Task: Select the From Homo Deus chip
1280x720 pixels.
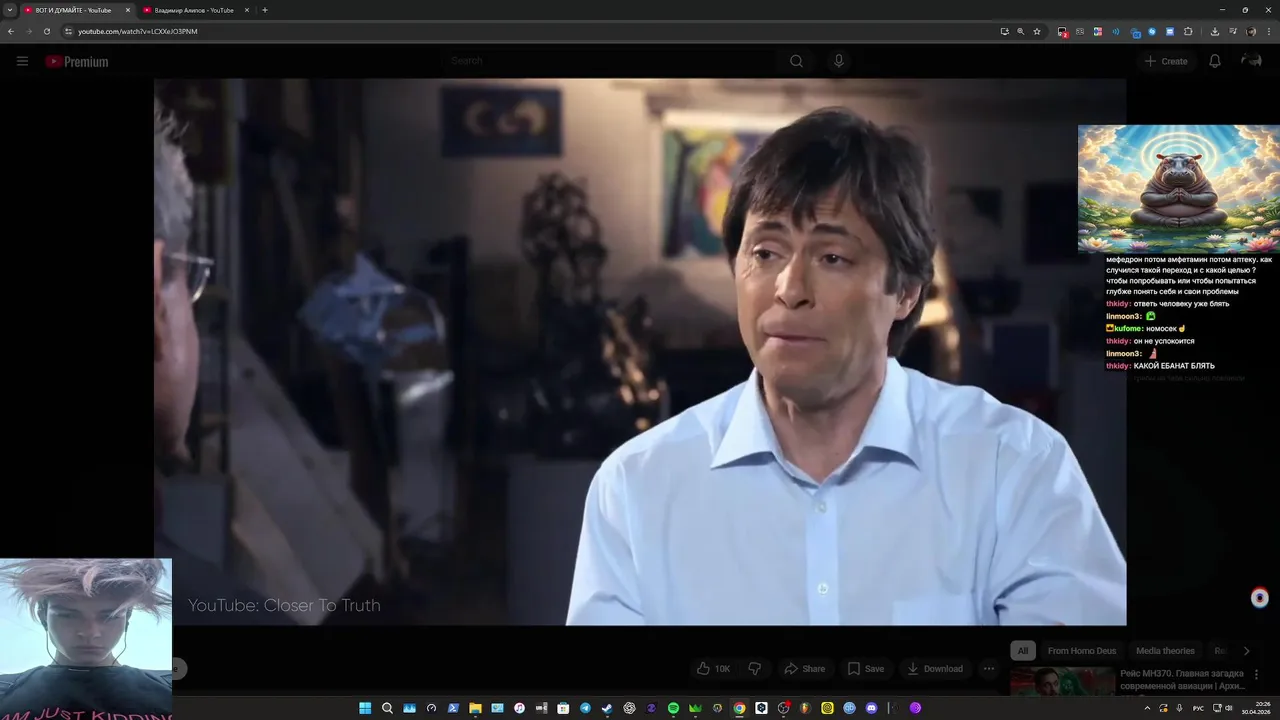Action: (1082, 651)
